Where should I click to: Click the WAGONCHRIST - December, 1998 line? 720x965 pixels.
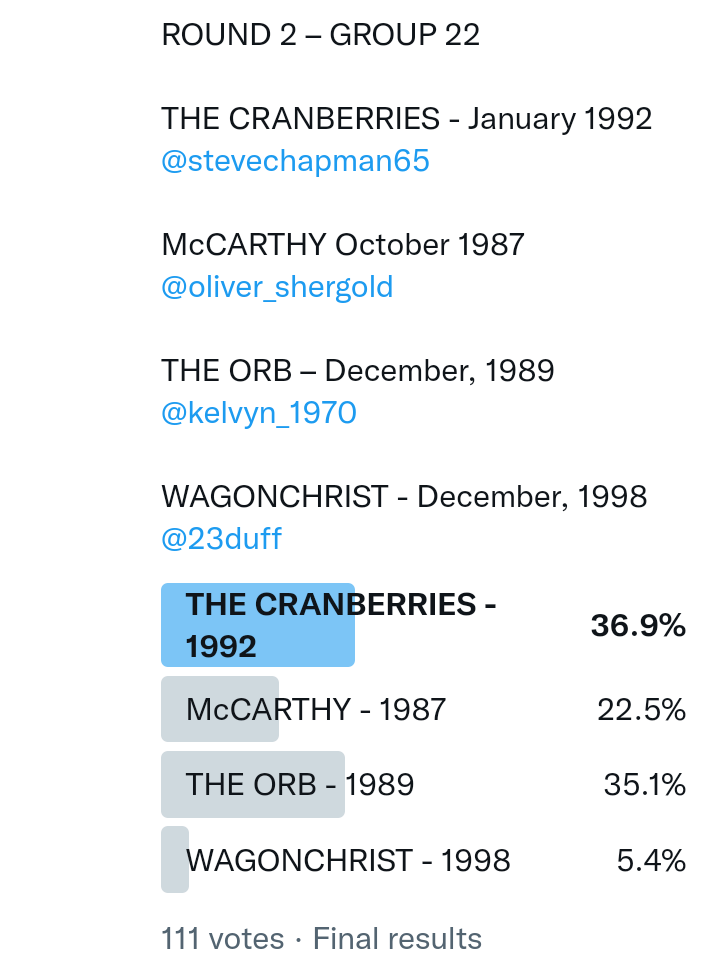(x=404, y=497)
